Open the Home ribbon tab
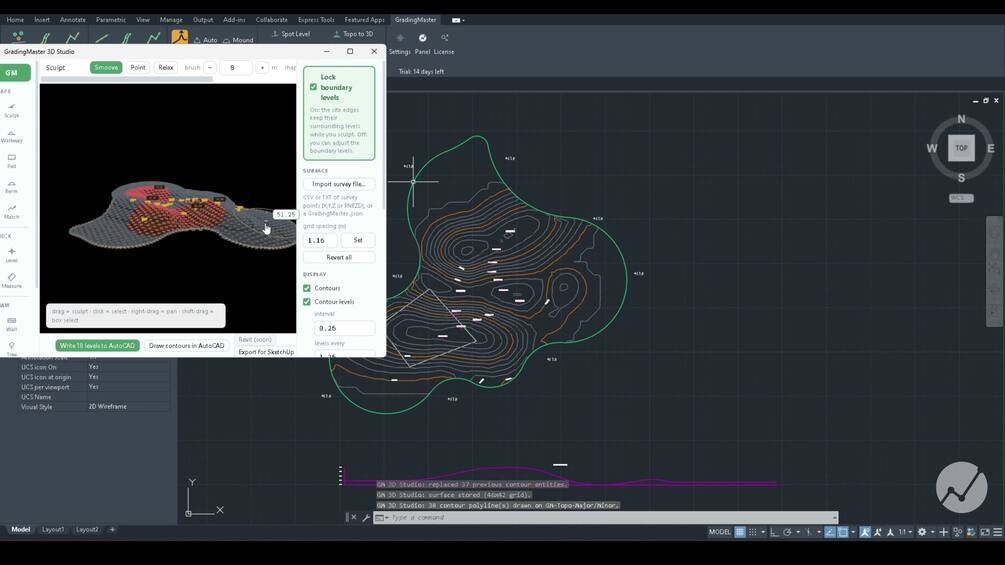 point(15,20)
